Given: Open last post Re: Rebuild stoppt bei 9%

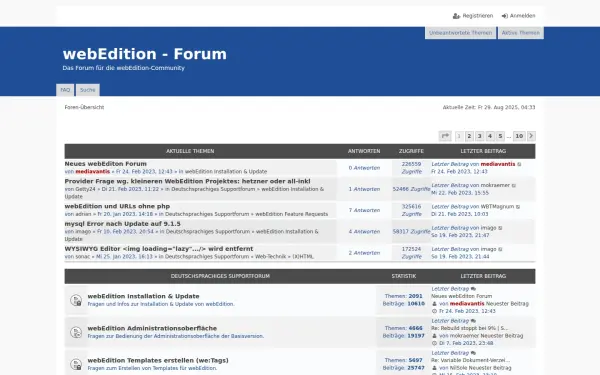Looking at the screenshot, I should point(470,328).
